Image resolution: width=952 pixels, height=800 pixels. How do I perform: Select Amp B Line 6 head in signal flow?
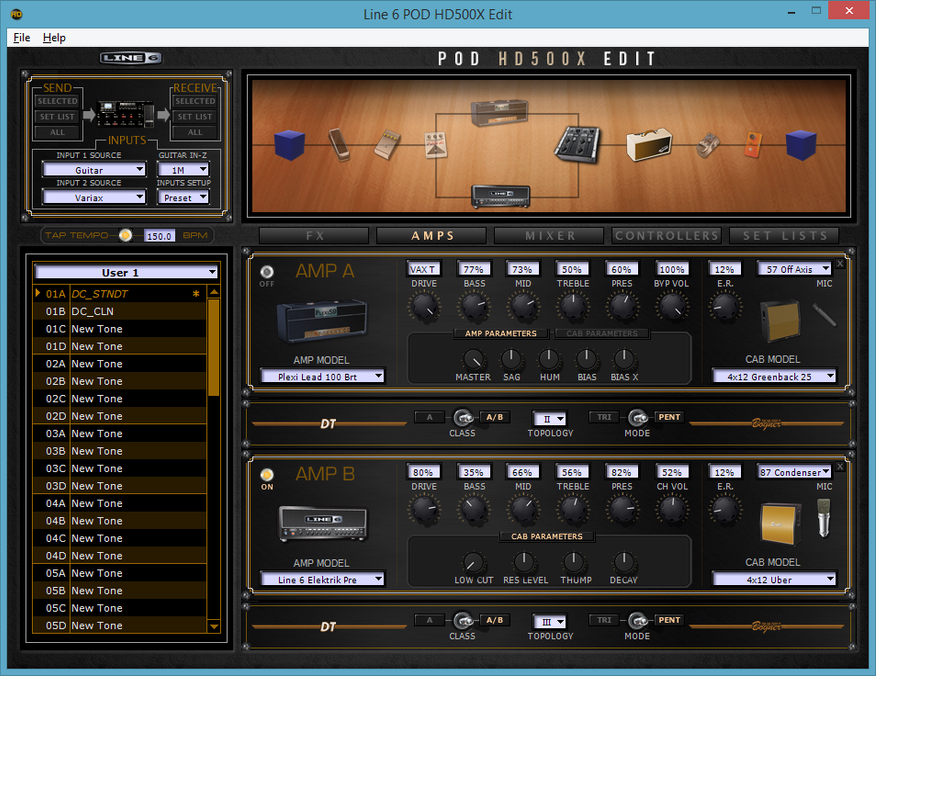pyautogui.click(x=501, y=196)
